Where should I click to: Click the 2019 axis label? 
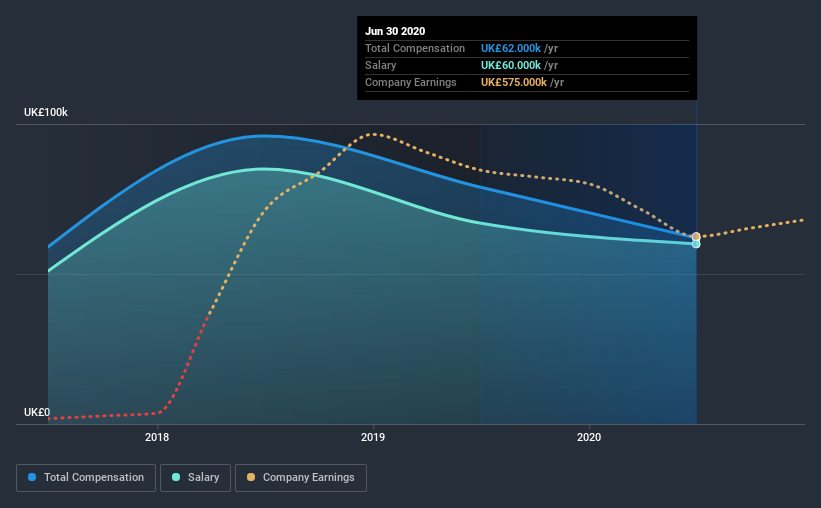[x=373, y=437]
